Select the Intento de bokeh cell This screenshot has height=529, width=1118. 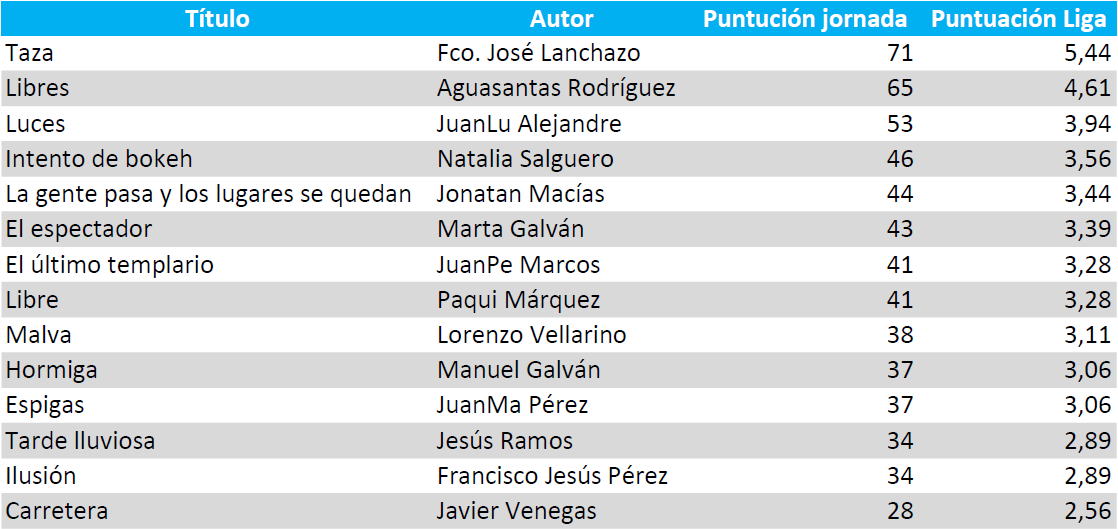(x=99, y=159)
